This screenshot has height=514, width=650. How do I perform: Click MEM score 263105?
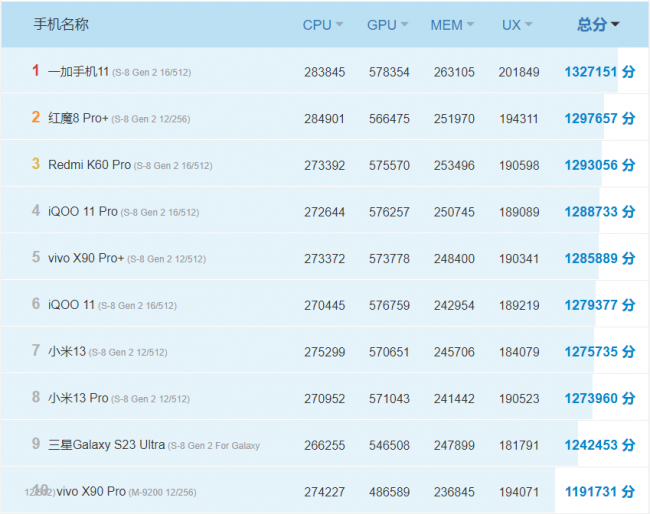point(454,72)
